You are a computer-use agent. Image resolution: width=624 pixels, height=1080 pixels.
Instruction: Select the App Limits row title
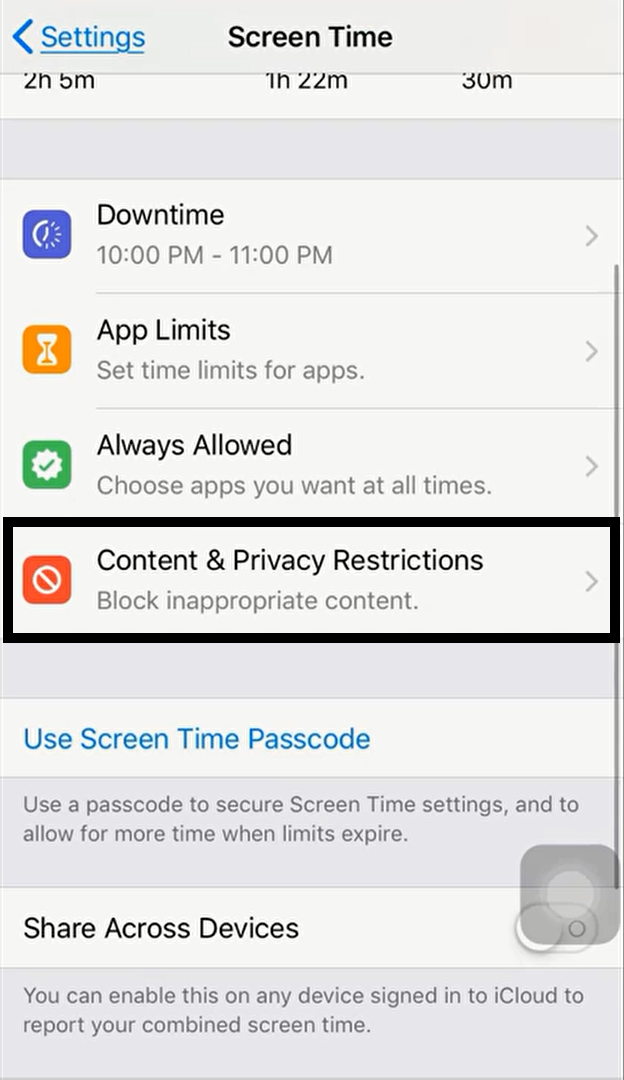pos(163,331)
